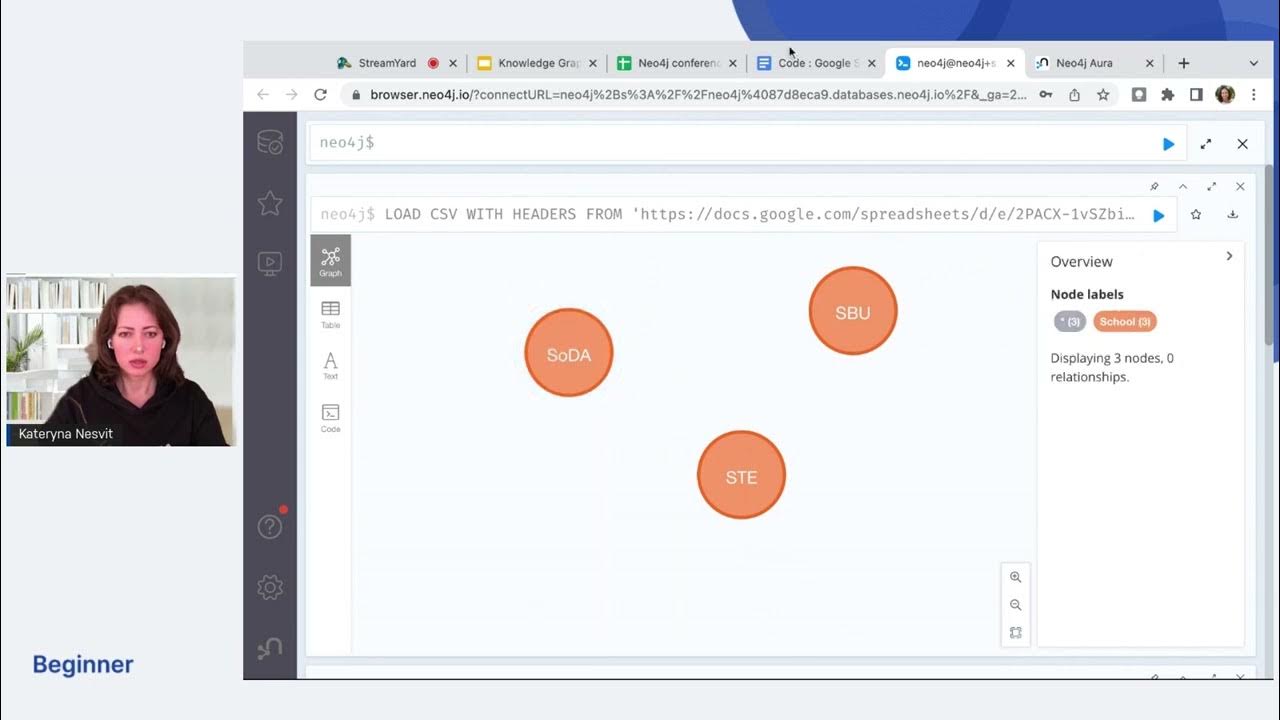Switch to Text view
The height and width of the screenshot is (720, 1280).
[330, 366]
